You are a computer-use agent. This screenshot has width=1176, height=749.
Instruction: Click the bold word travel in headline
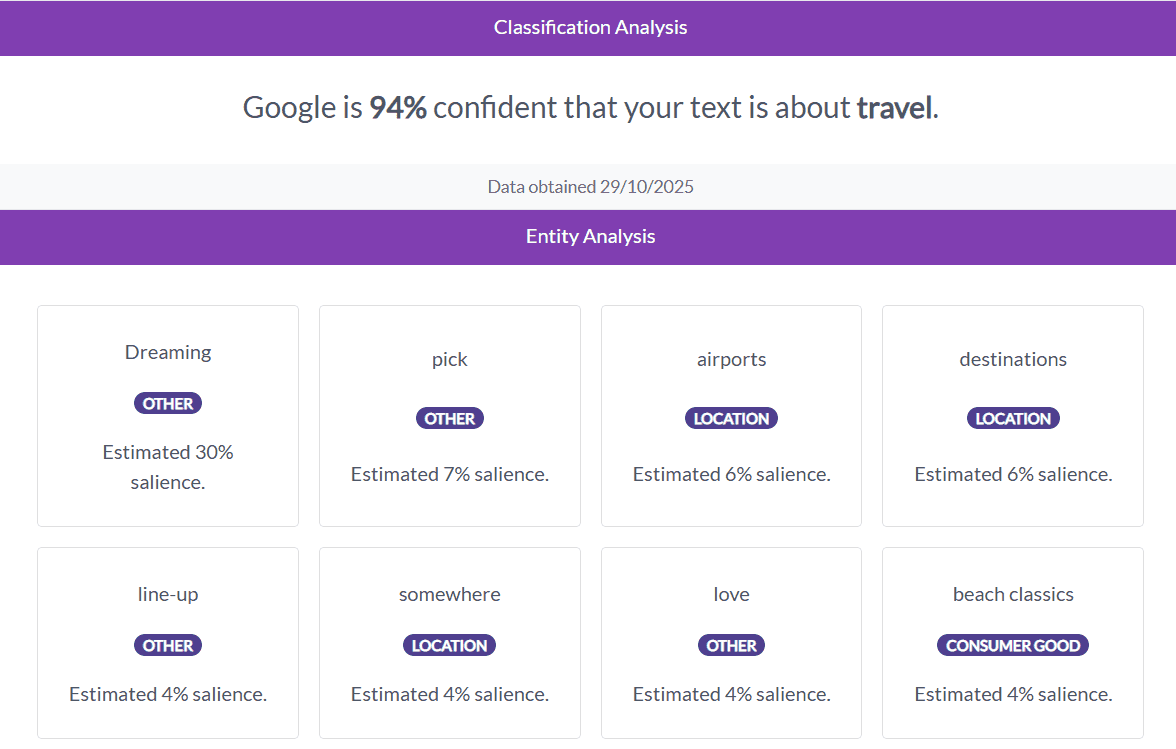pos(894,108)
